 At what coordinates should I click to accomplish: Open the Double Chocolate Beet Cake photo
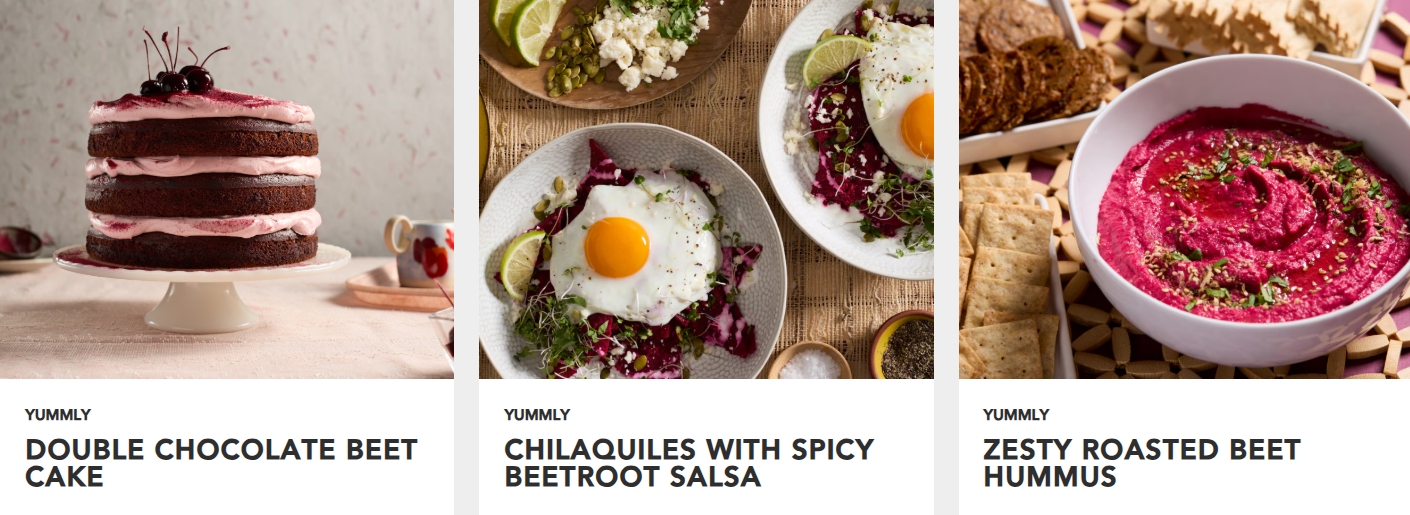[226, 189]
